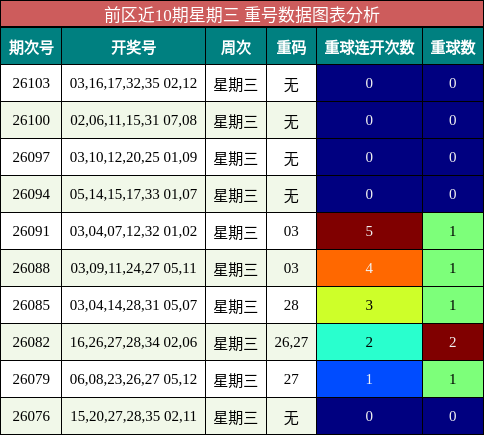Viewport: 484px width, 435px height.
Task: Select issue number 26076
Action: pos(31,416)
